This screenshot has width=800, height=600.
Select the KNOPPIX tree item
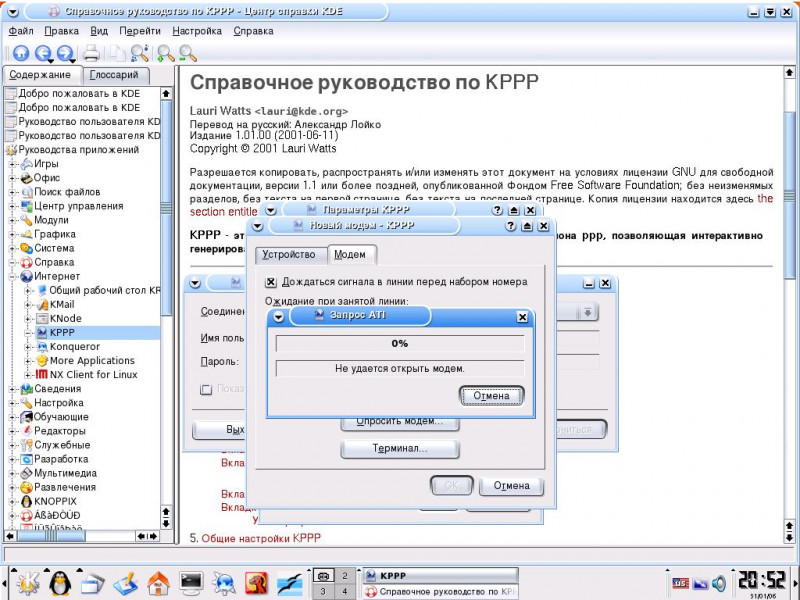56,502
